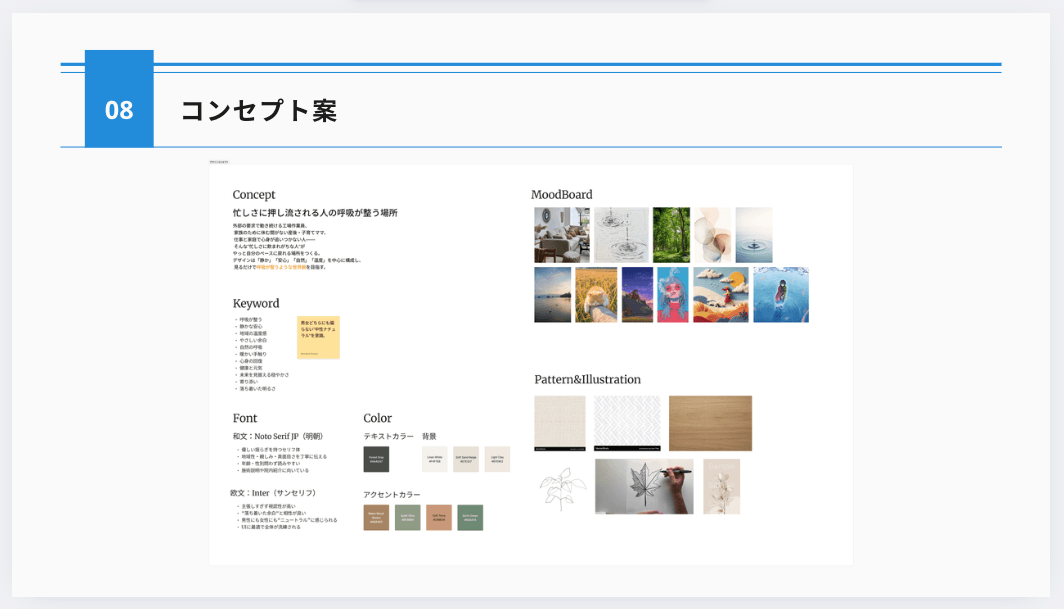Open the wood grain texture sample

(x=711, y=421)
